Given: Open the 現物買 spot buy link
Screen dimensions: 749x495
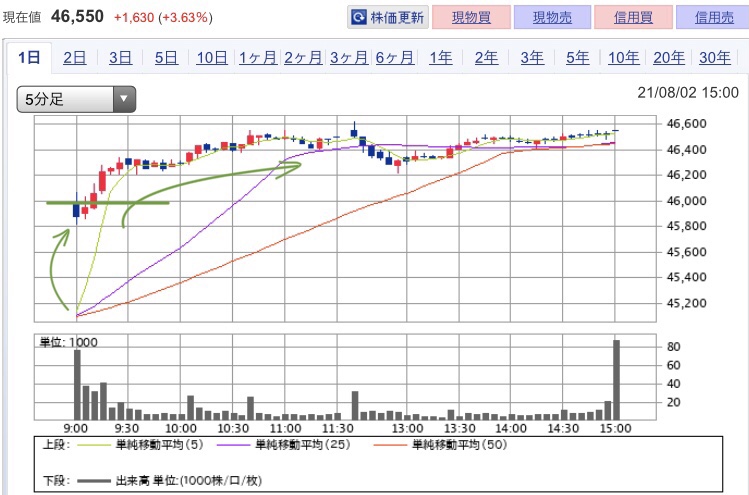Looking at the screenshot, I should coord(471,18).
